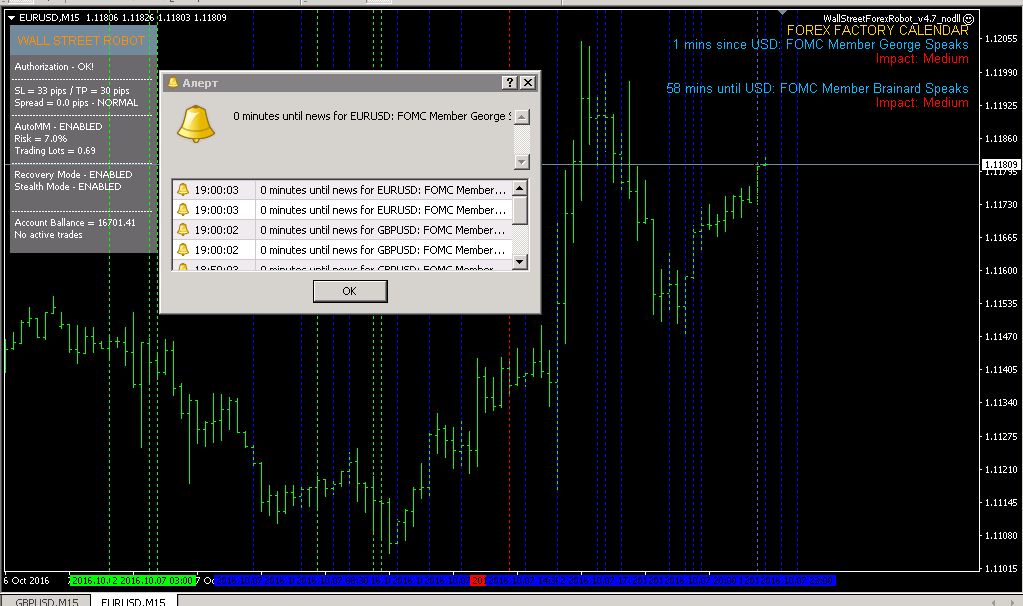Click the FOREX FACTORY CALENDAR heading
The height and width of the screenshot is (606, 1023).
pos(878,30)
